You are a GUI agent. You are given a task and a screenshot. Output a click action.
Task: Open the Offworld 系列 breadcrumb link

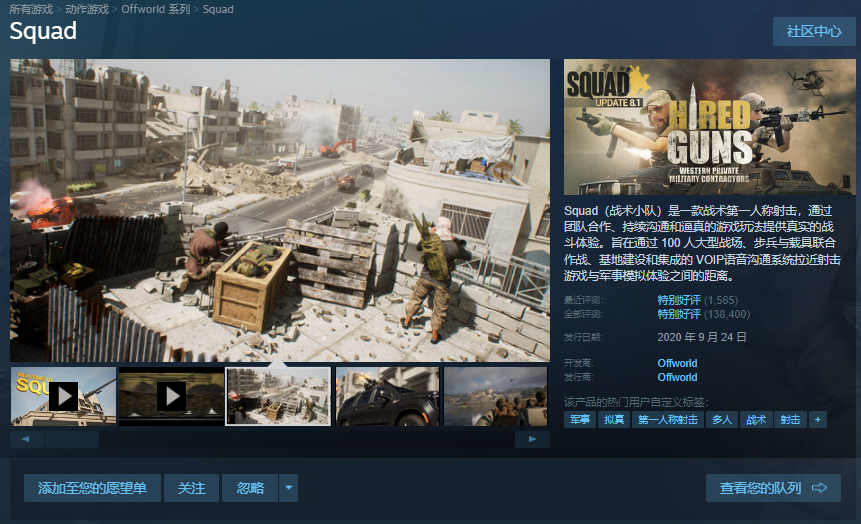click(155, 9)
